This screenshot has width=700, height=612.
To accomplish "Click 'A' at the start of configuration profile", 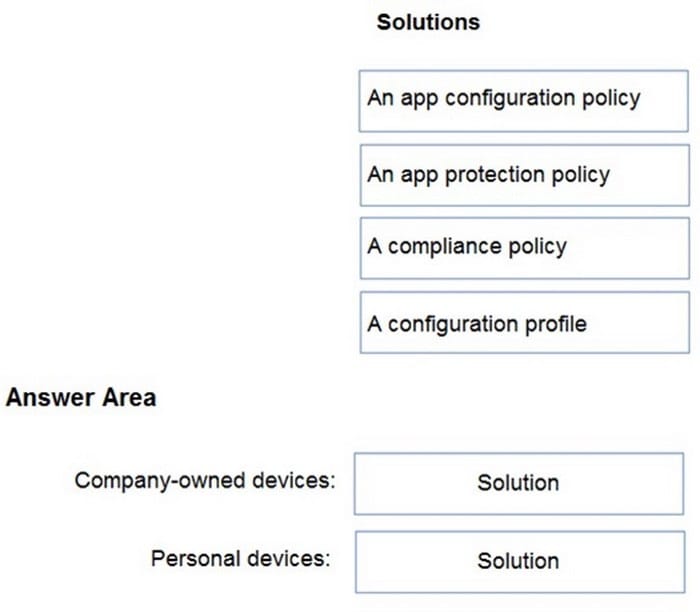I will point(375,324).
